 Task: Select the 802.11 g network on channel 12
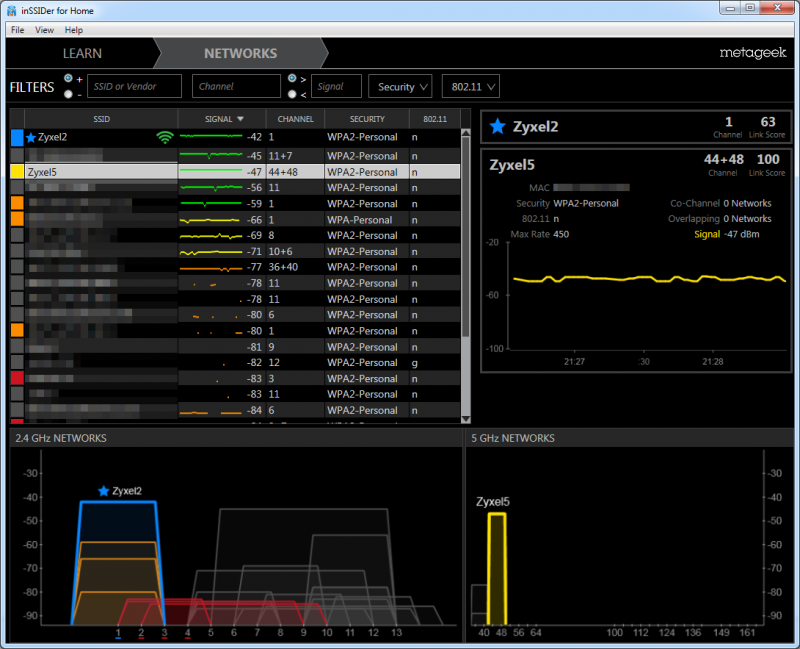pos(235,362)
